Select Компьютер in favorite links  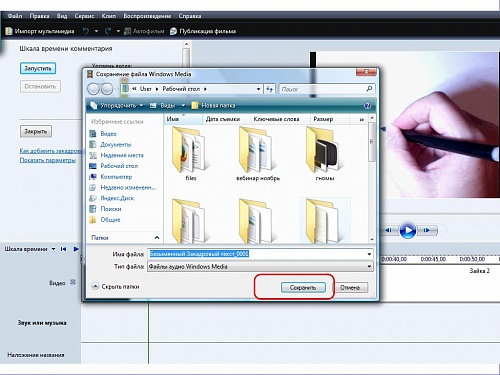coord(111,177)
